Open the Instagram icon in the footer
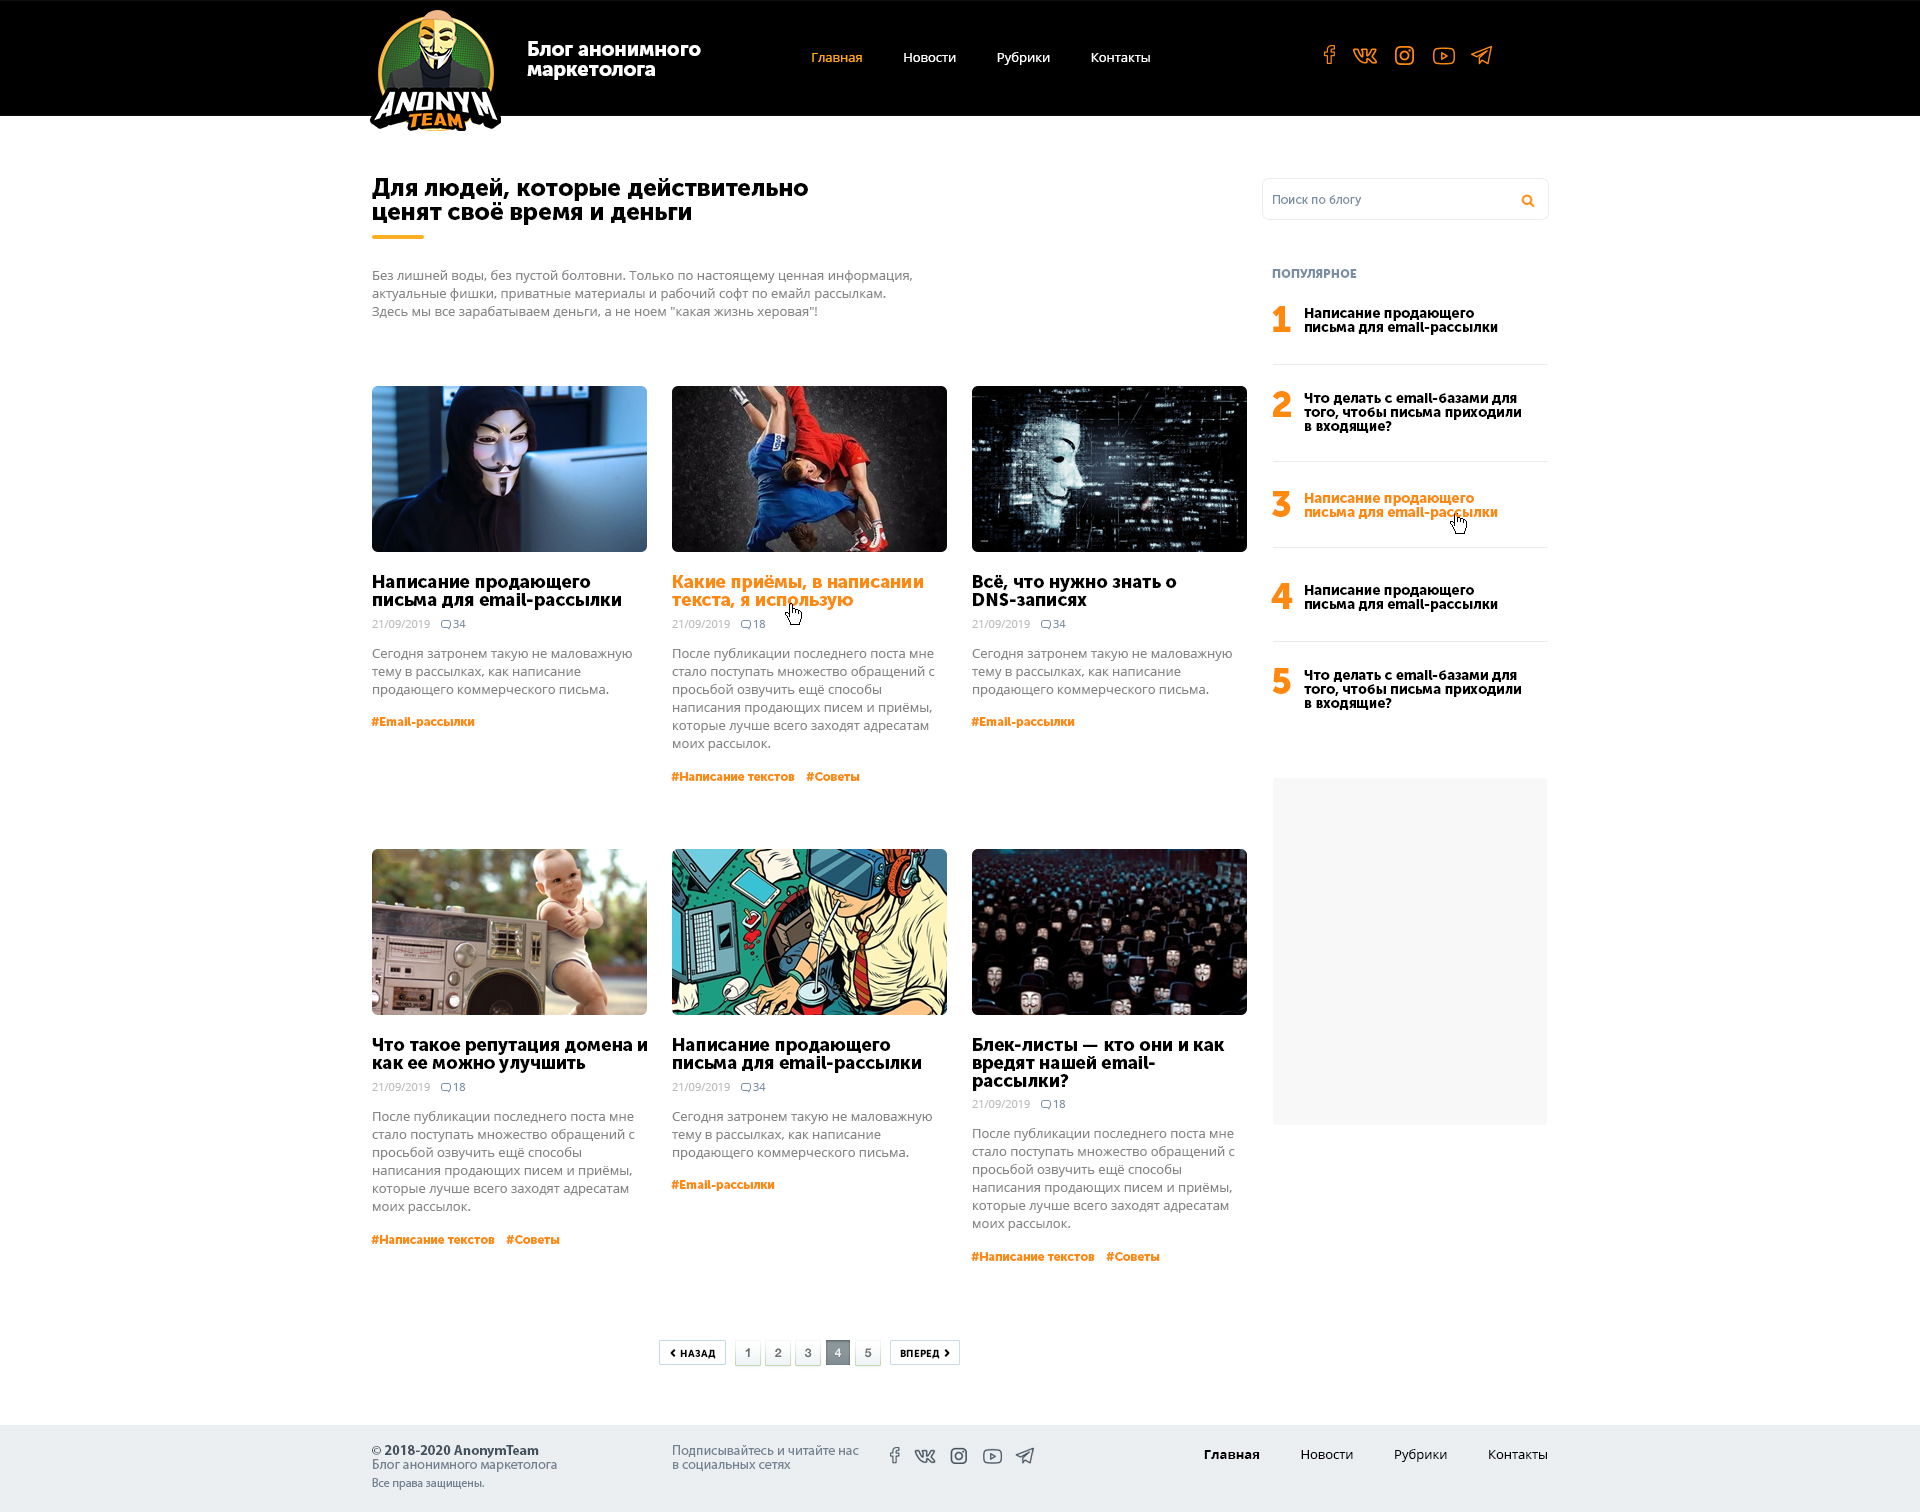 (x=959, y=1456)
